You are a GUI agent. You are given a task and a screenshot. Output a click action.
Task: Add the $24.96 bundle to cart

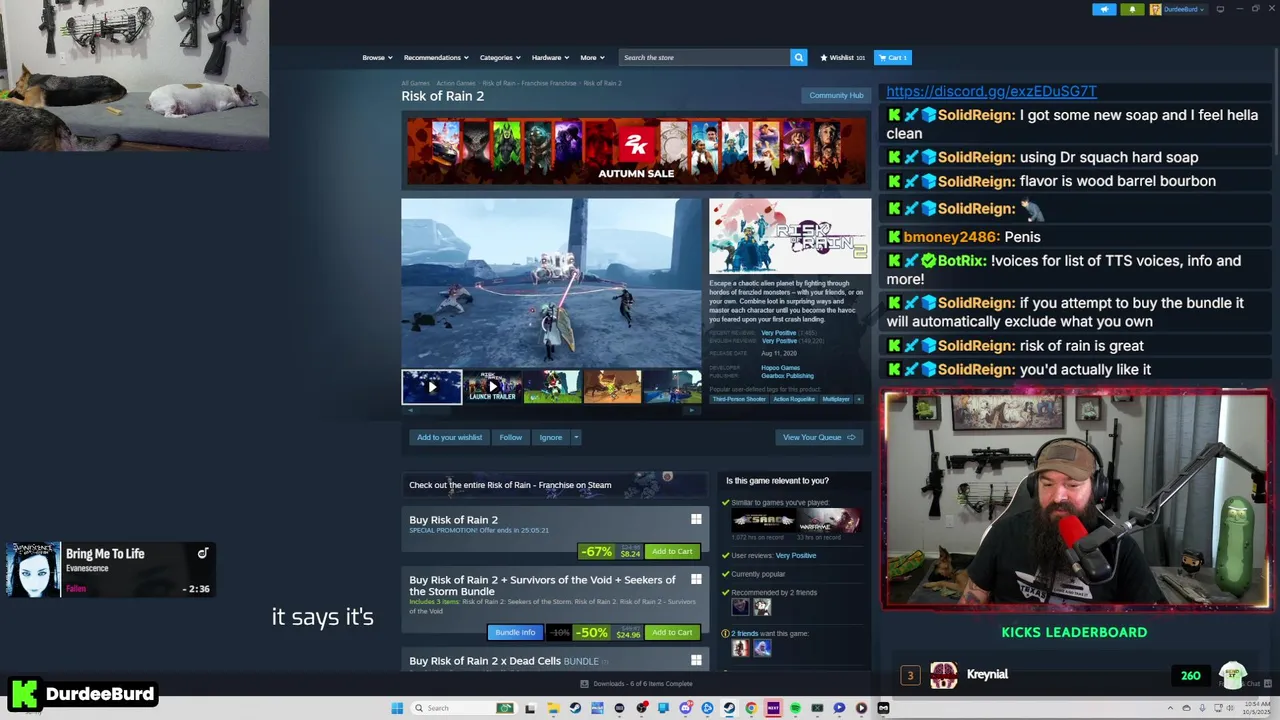pyautogui.click(x=672, y=632)
